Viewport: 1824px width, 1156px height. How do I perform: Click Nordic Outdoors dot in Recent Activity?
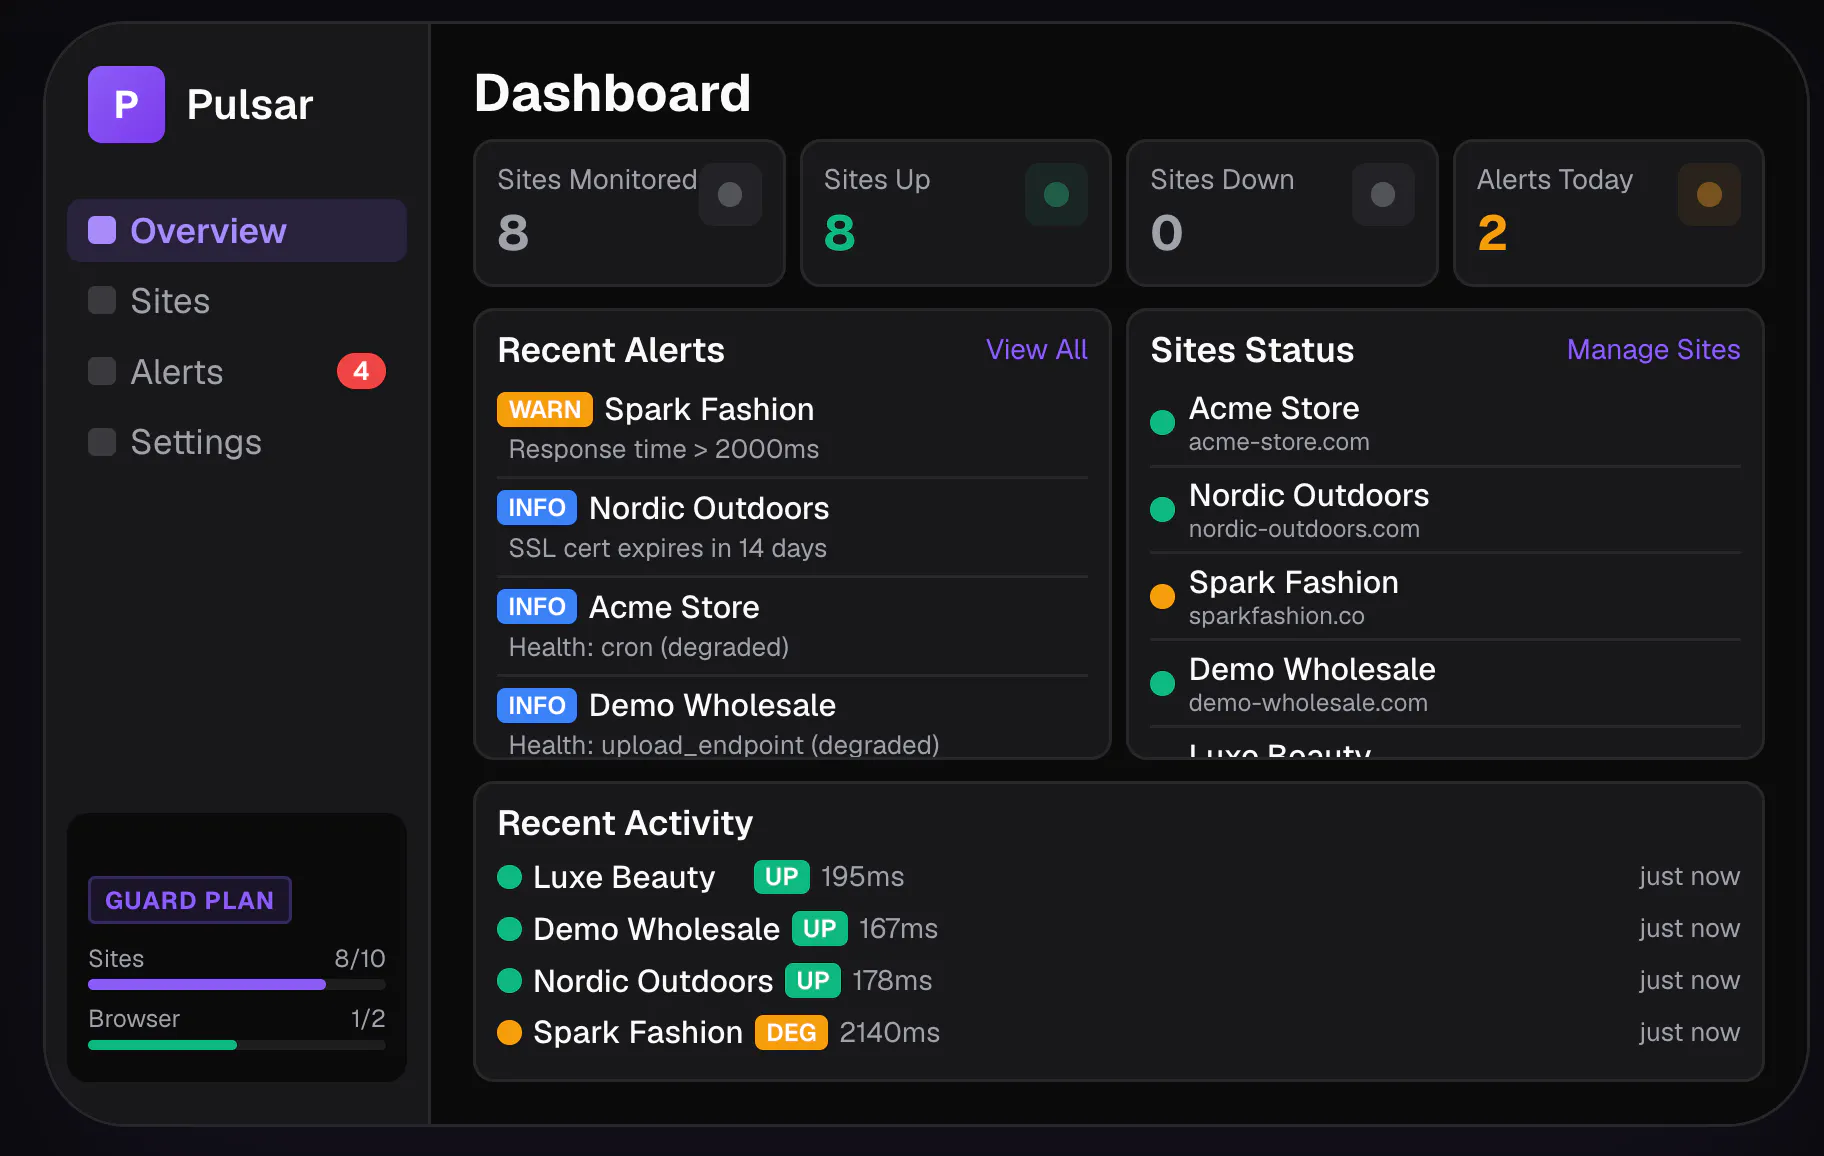click(x=509, y=981)
